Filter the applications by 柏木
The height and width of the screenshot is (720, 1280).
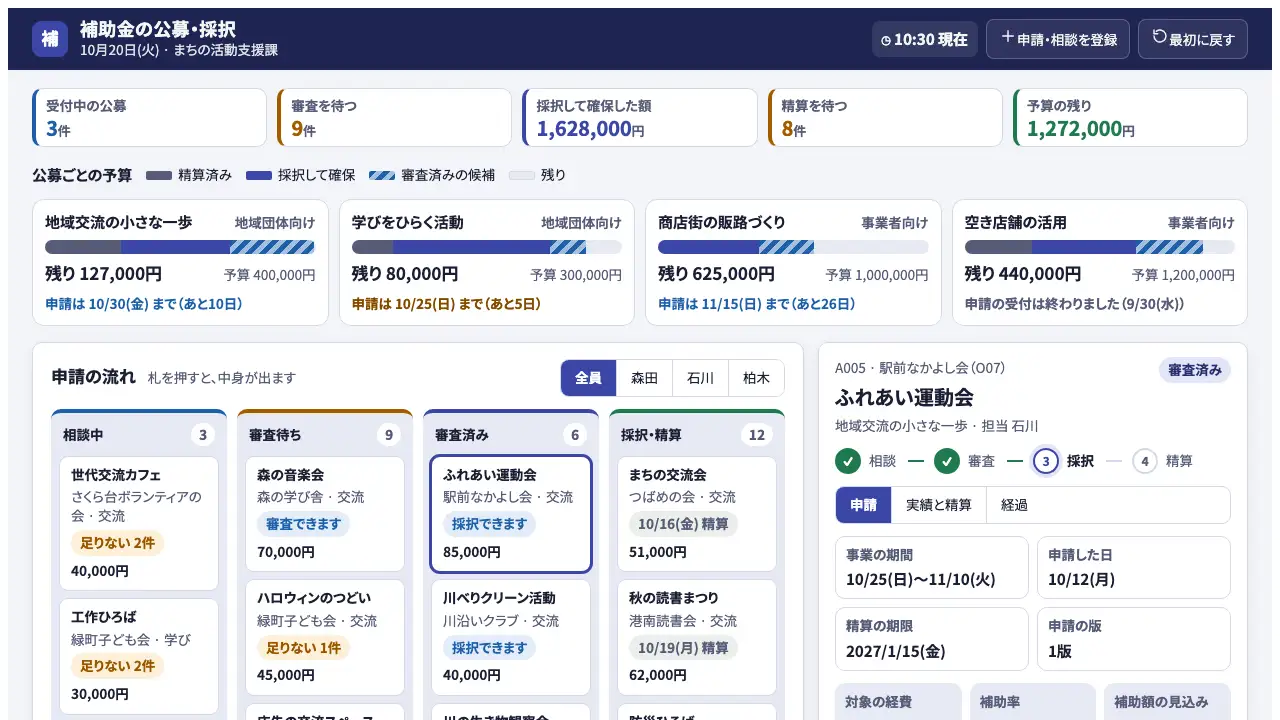(x=756, y=378)
